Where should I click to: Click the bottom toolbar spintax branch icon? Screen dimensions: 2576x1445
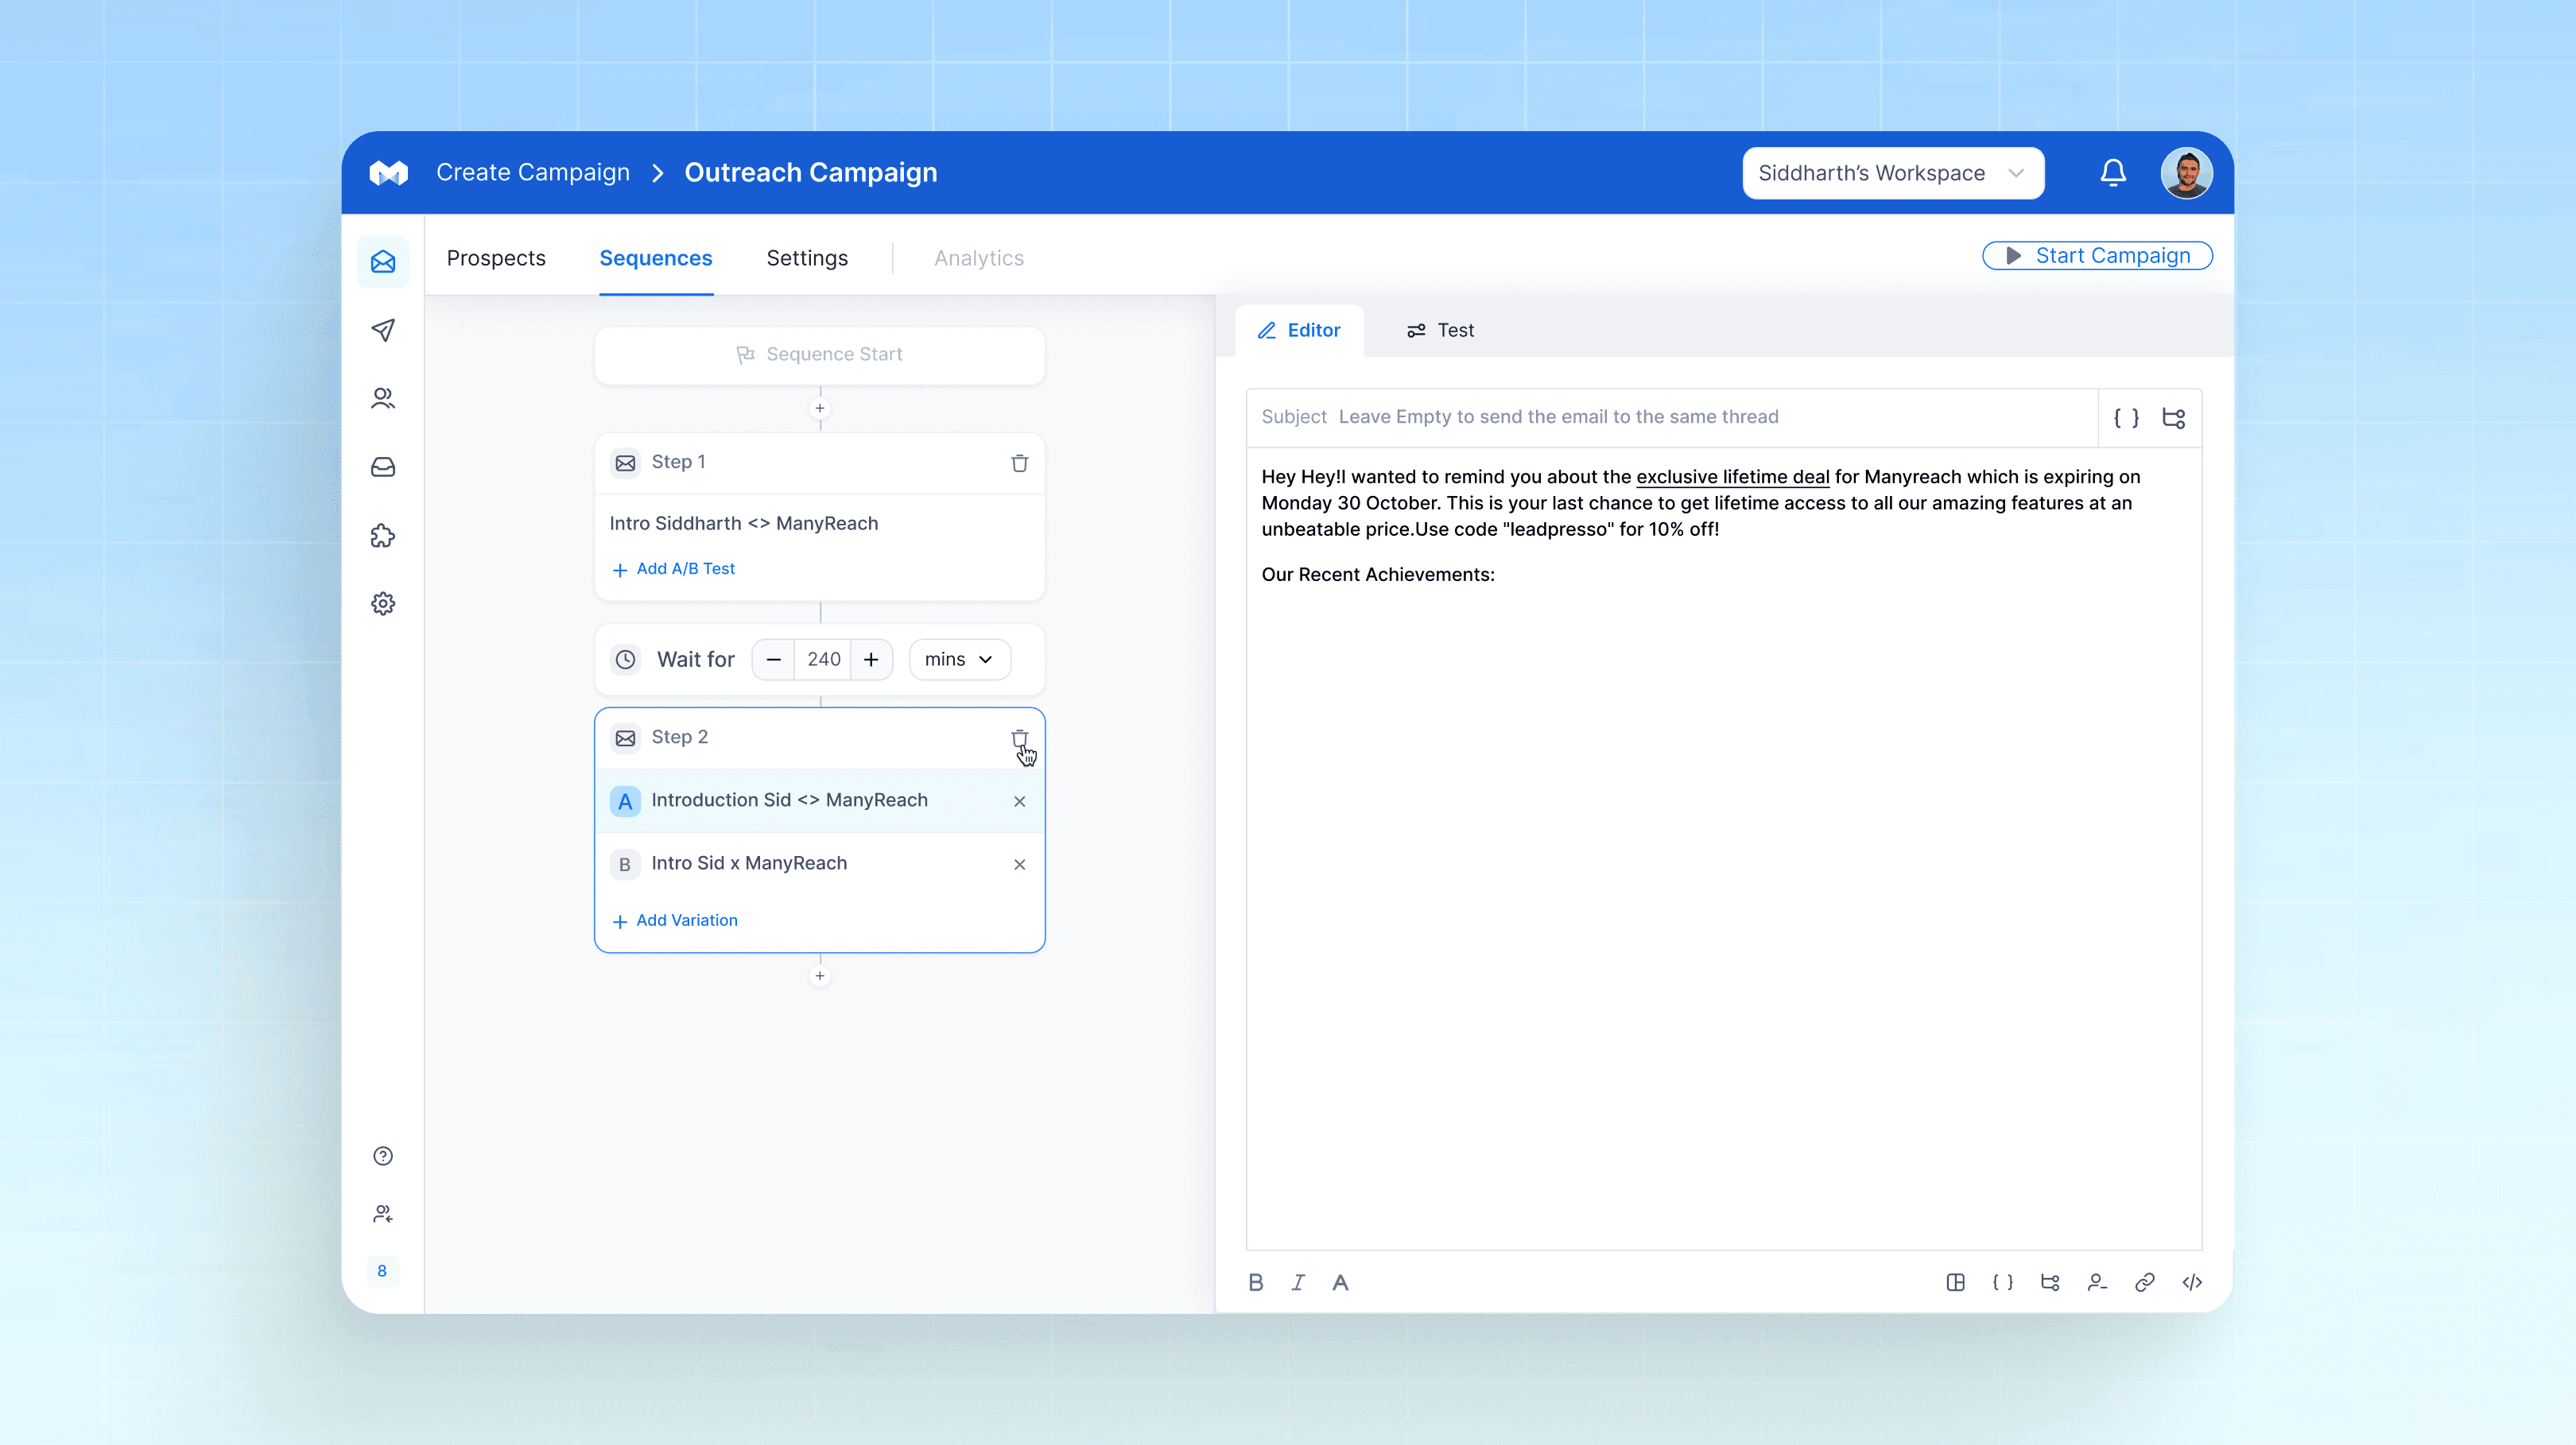[x=2050, y=1282]
